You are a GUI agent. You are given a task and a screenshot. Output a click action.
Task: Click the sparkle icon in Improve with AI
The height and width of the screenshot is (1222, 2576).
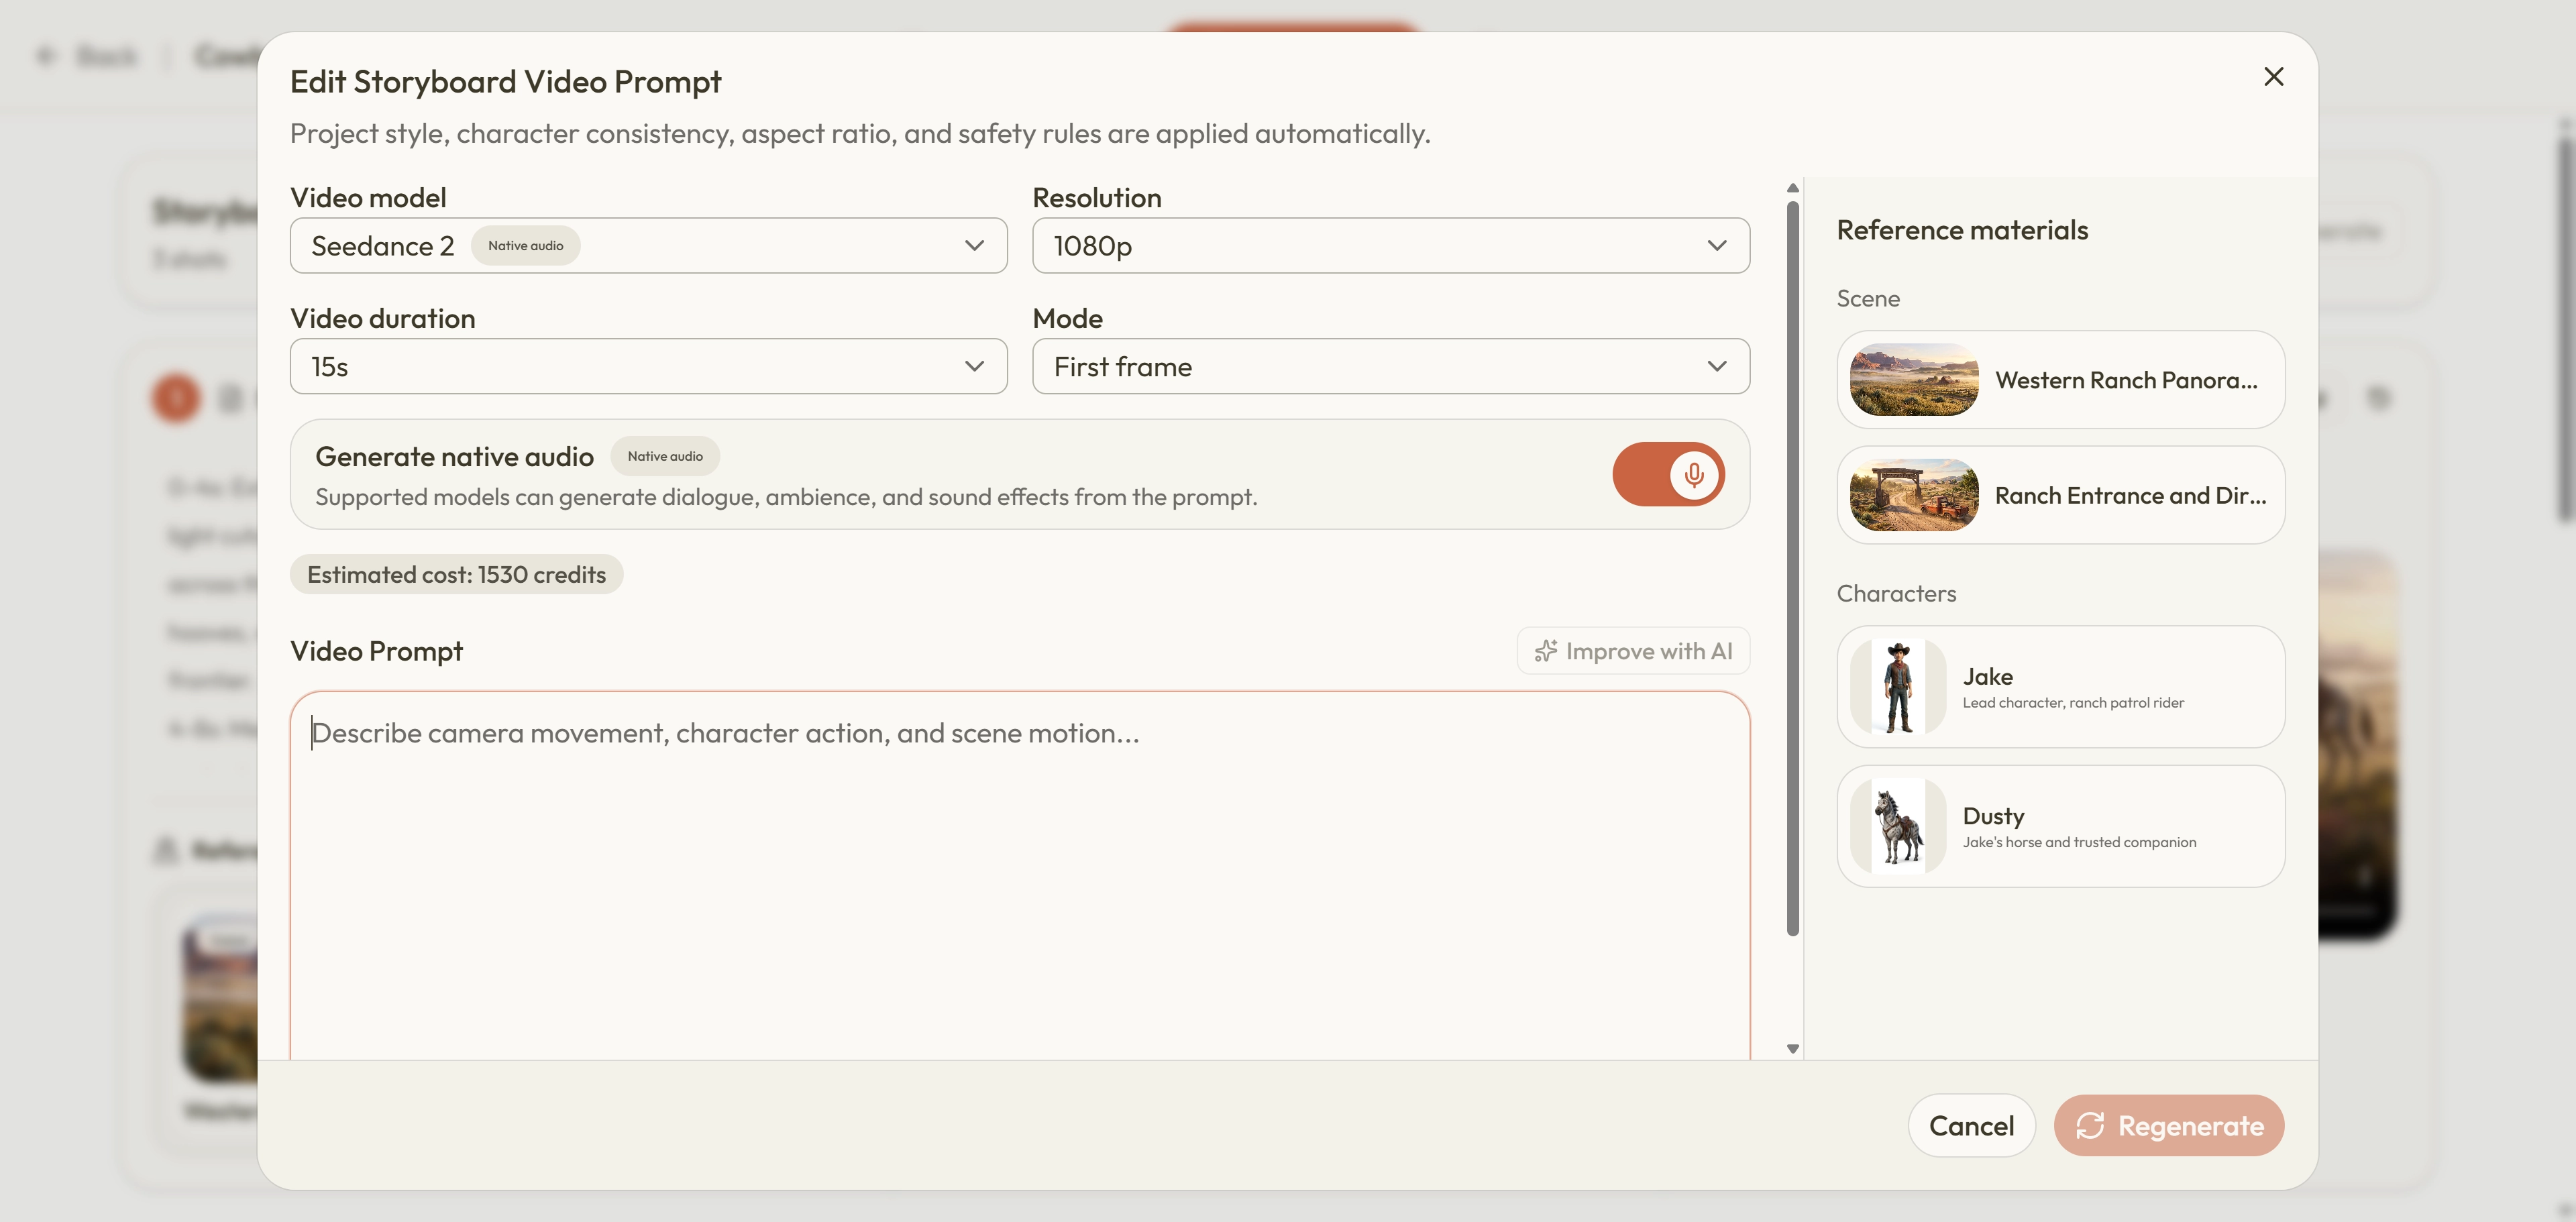tap(1546, 651)
